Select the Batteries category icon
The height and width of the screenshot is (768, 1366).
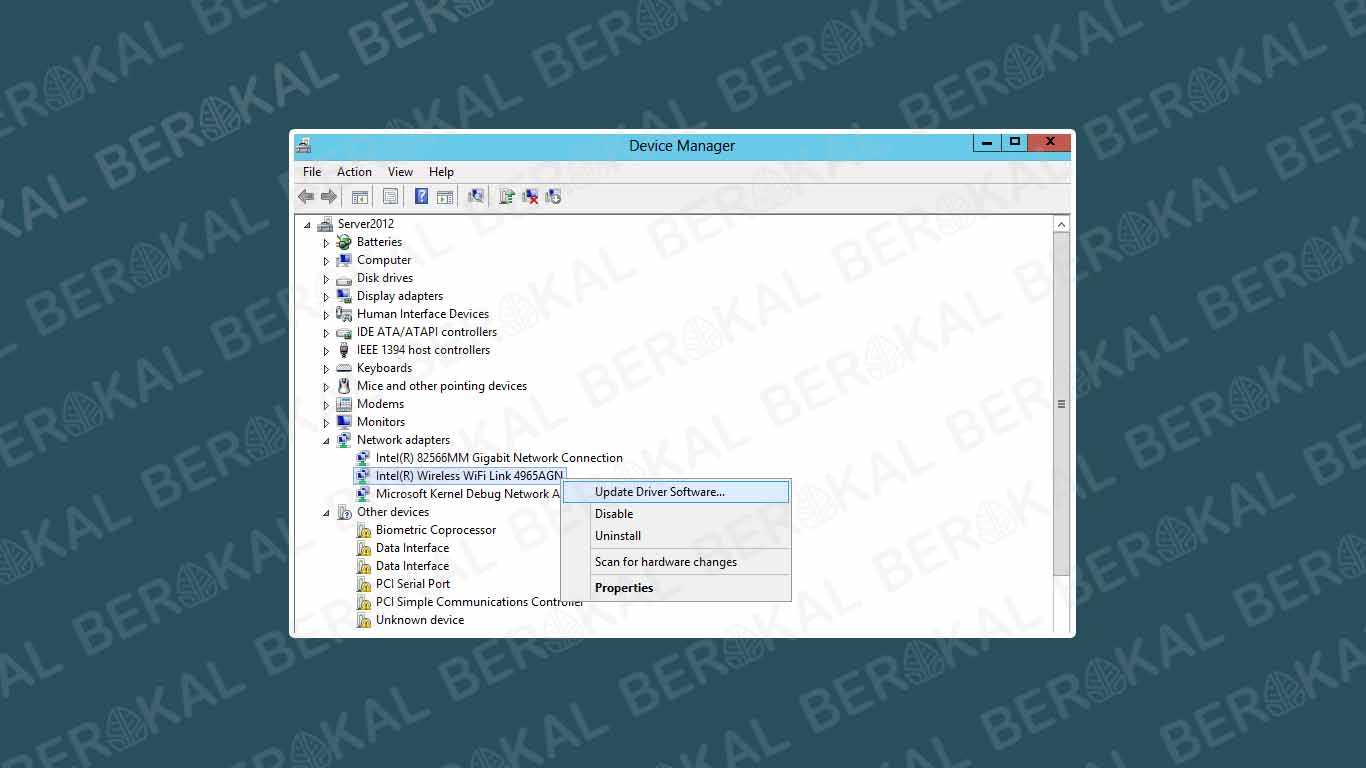(x=344, y=242)
